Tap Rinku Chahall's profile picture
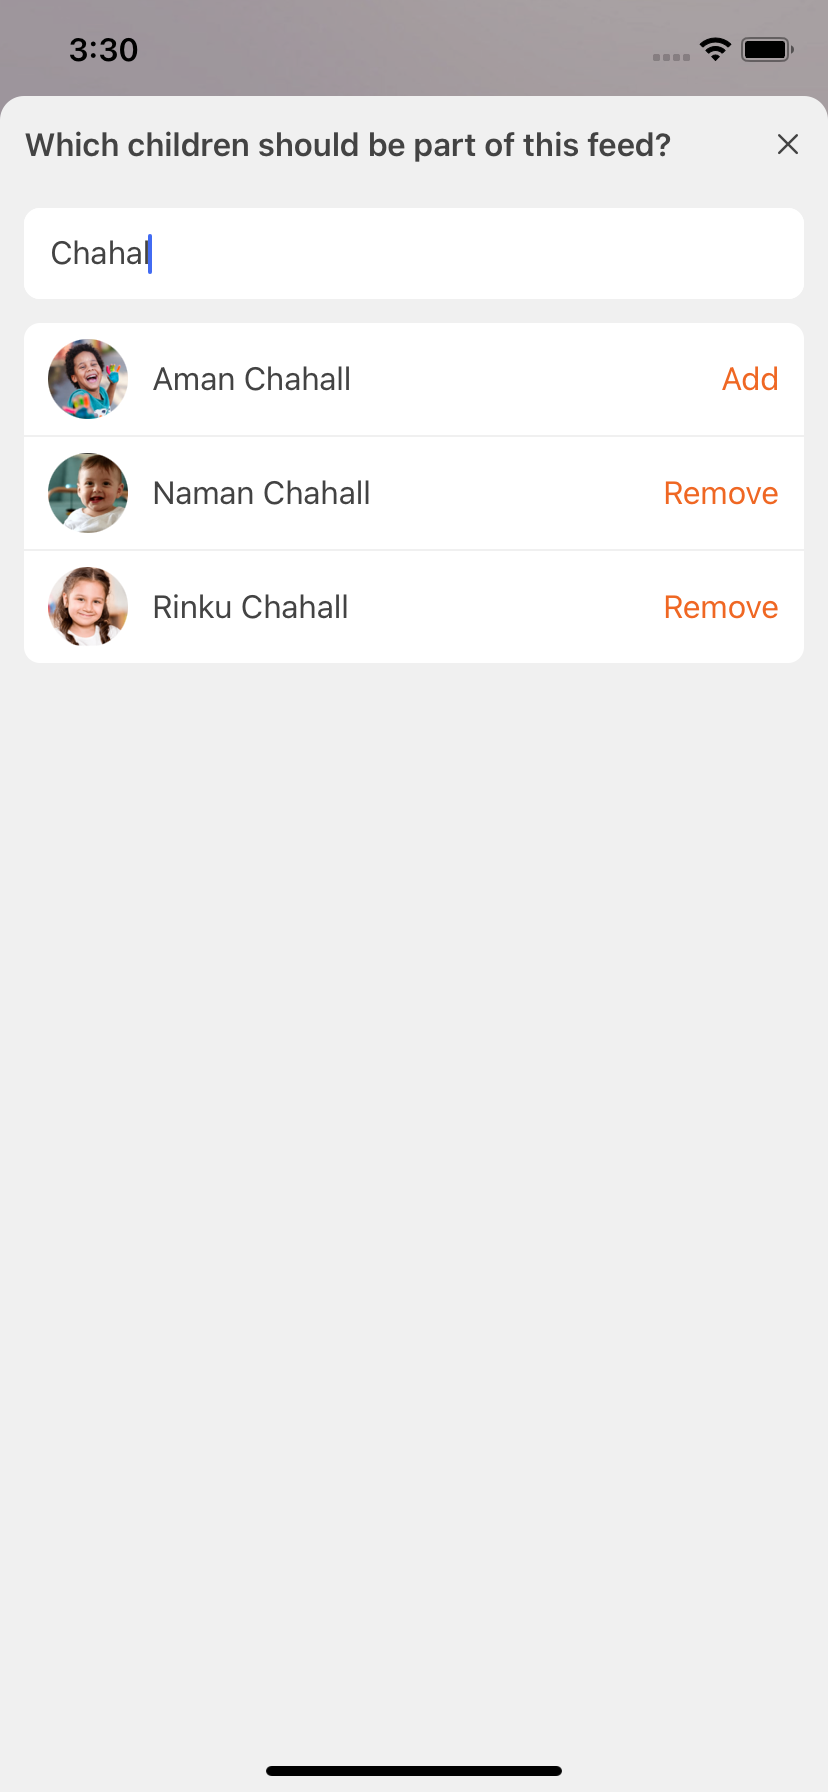The height and width of the screenshot is (1792, 828). pos(88,607)
